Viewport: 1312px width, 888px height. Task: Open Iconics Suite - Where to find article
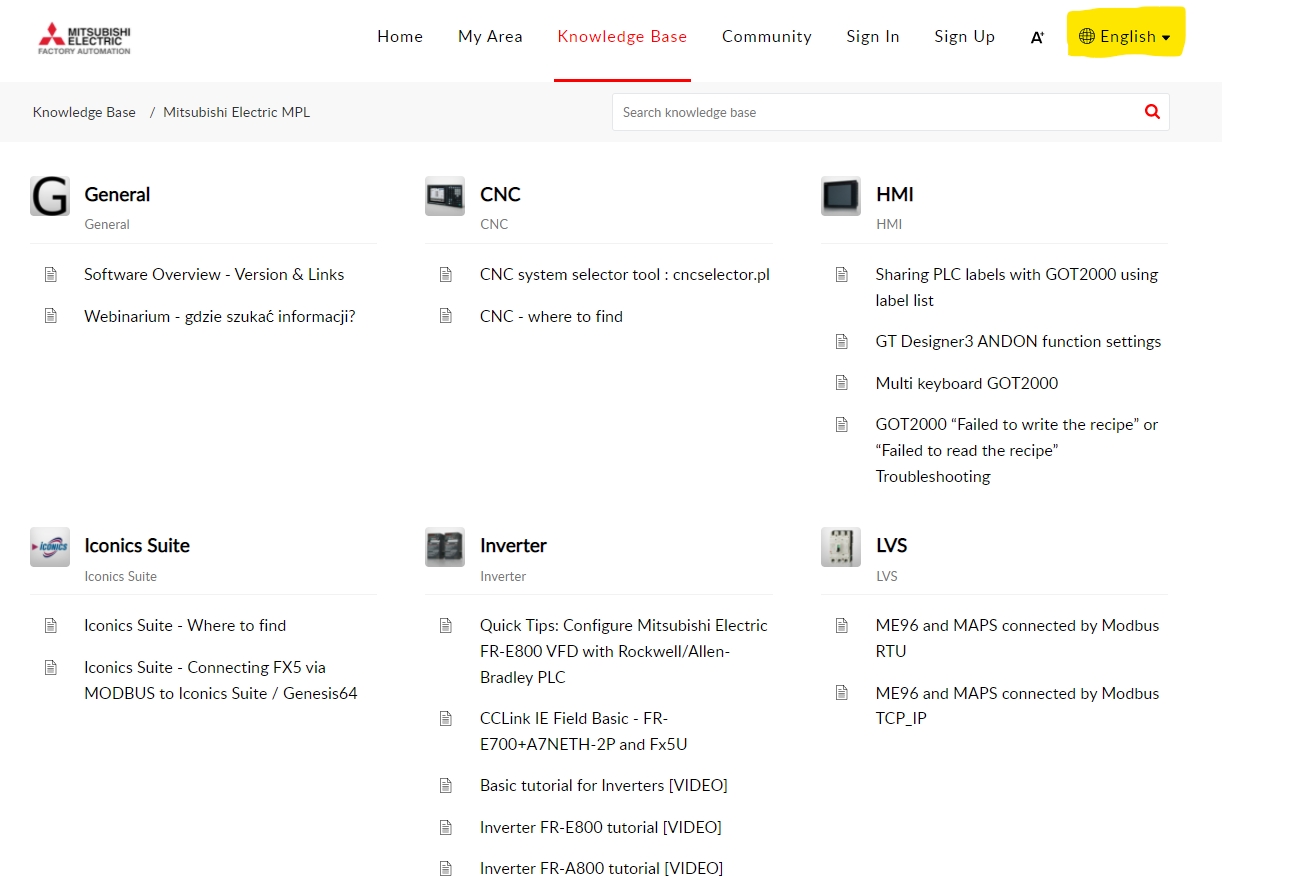pyautogui.click(x=185, y=625)
